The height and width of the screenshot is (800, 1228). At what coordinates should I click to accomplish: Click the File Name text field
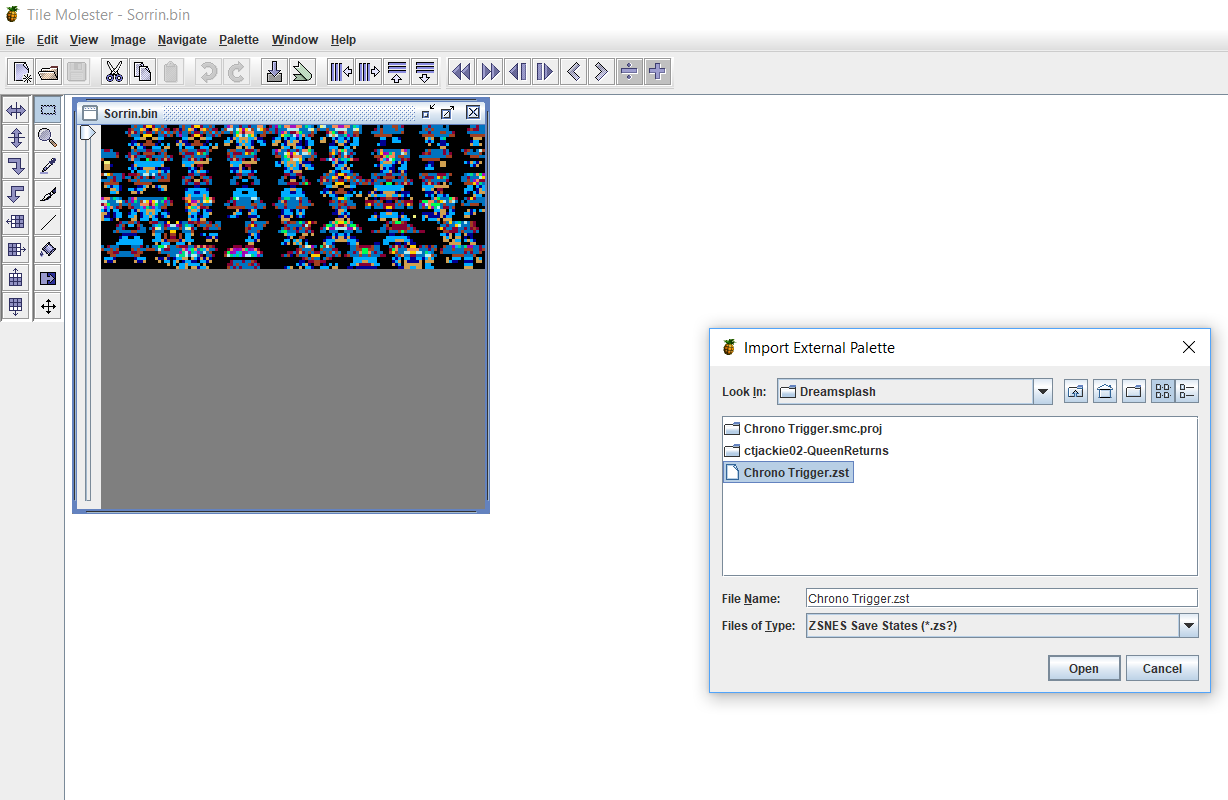[1000, 598]
